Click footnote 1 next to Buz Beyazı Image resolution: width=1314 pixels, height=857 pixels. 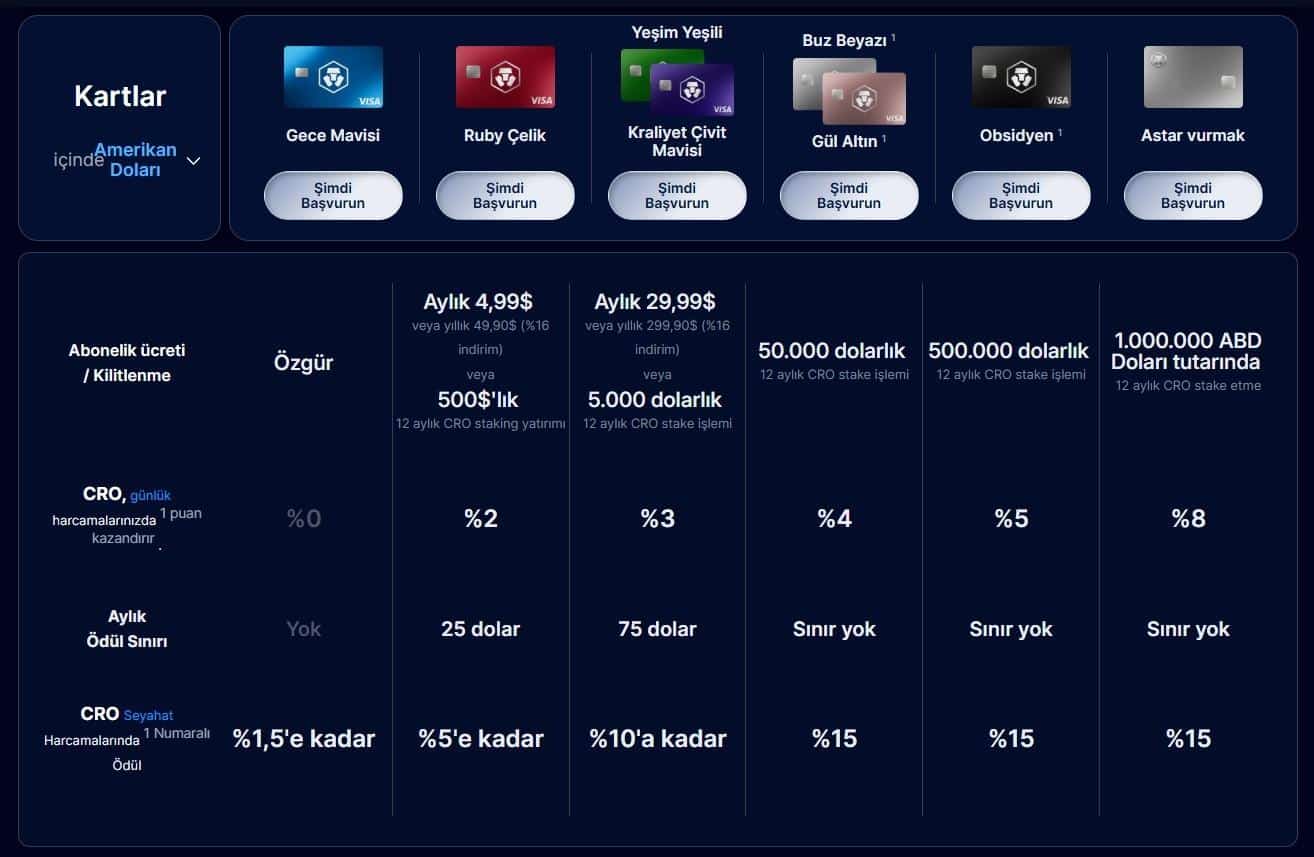click(x=893, y=36)
